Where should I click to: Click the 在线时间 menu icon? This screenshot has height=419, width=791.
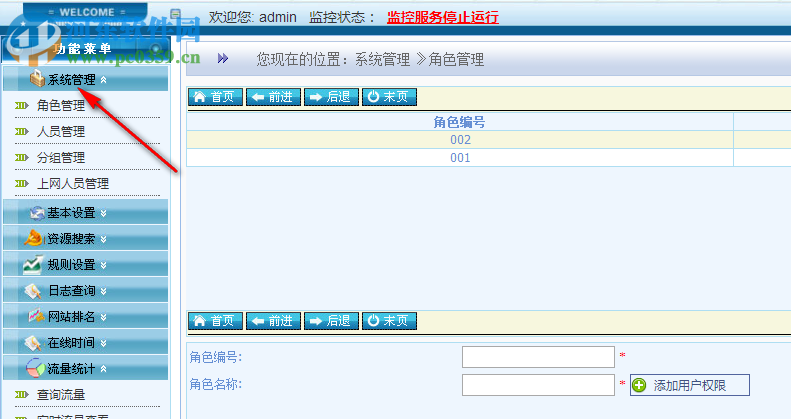(33, 343)
